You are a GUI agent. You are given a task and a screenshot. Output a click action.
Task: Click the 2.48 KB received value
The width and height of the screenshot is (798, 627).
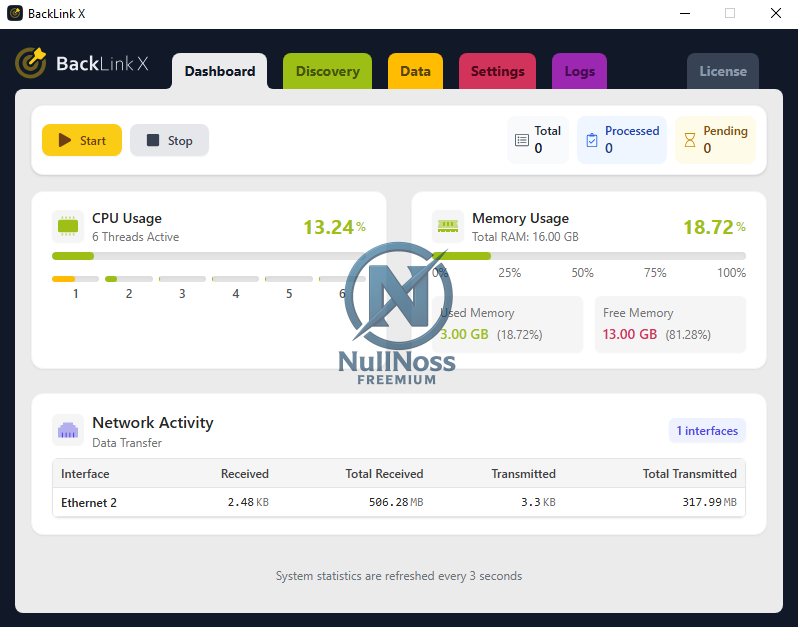pyautogui.click(x=248, y=502)
